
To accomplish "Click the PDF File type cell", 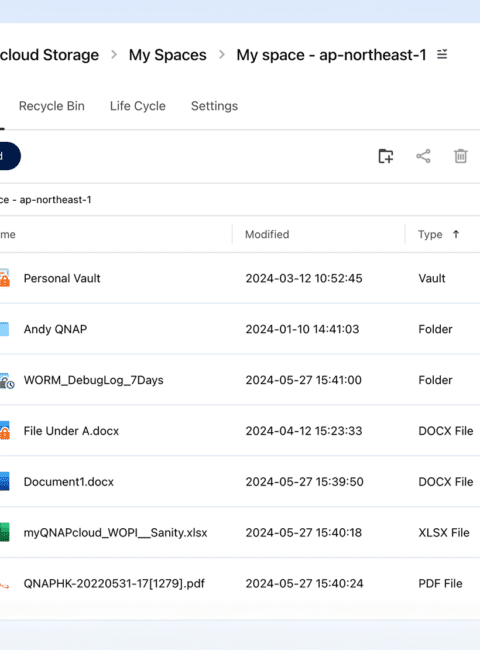I will pyautogui.click(x=440, y=584).
